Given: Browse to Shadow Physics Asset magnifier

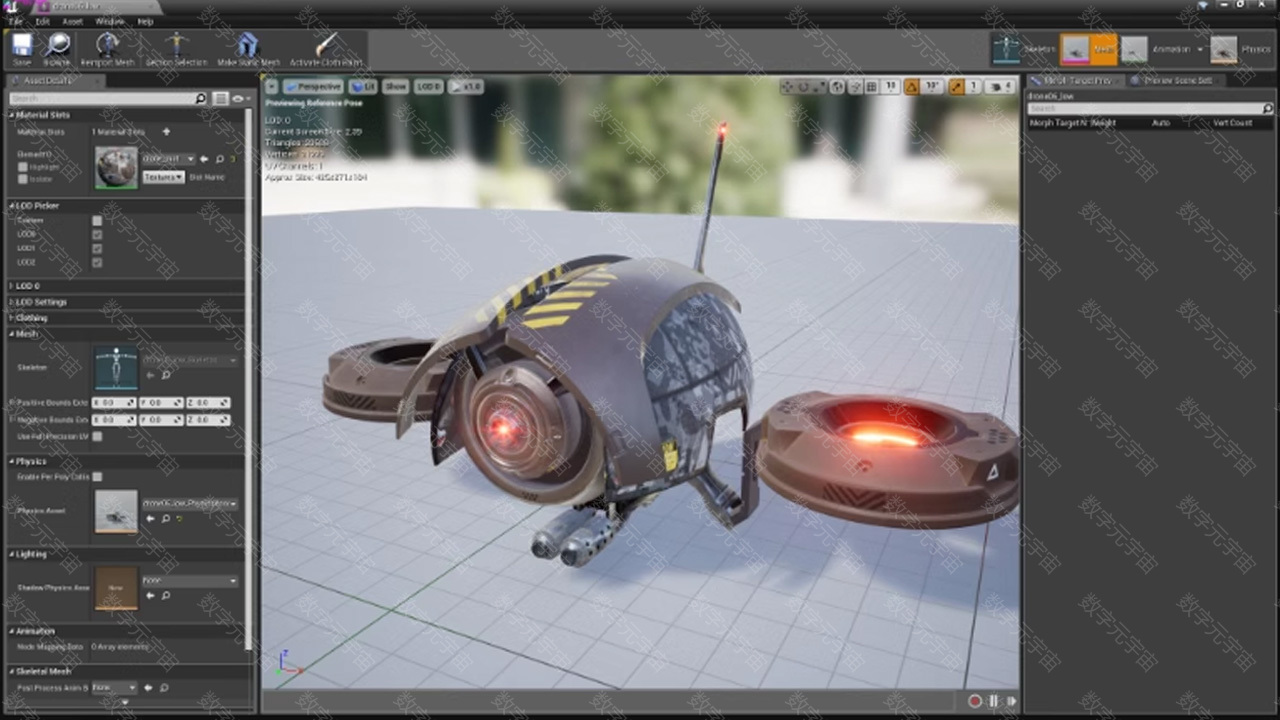Looking at the screenshot, I should tap(165, 595).
